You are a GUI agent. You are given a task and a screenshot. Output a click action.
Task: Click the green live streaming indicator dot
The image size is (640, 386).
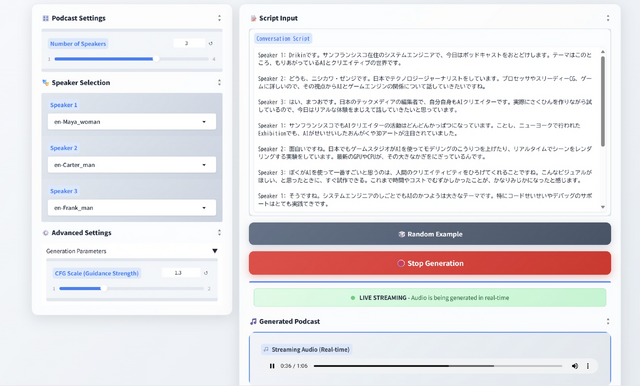point(353,298)
